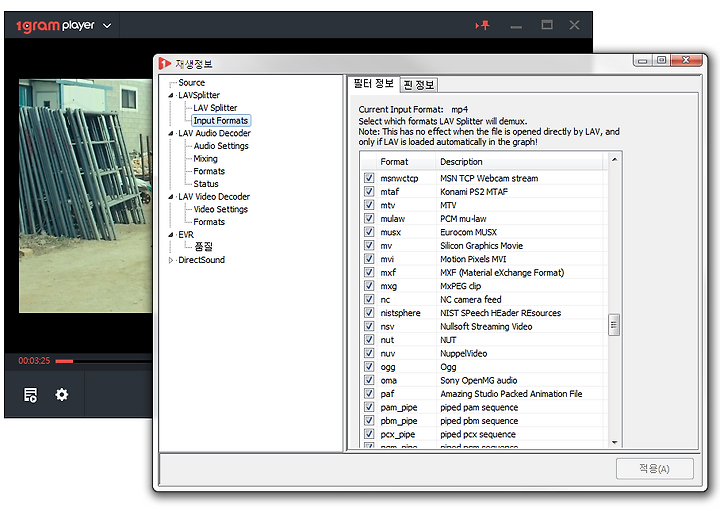
Task: Select the 'NIST SPeech HEader REsources' description
Action: 501,313
